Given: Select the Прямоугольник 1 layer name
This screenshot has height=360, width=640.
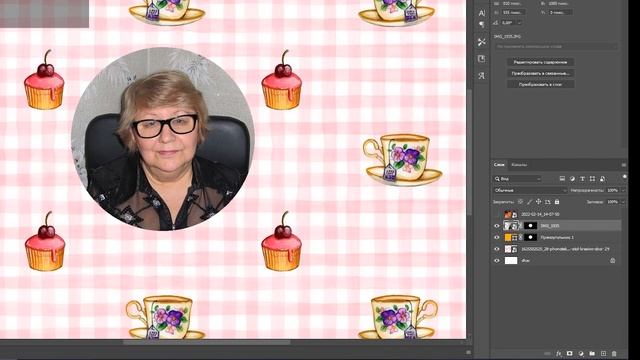Looking at the screenshot, I should tap(557, 237).
